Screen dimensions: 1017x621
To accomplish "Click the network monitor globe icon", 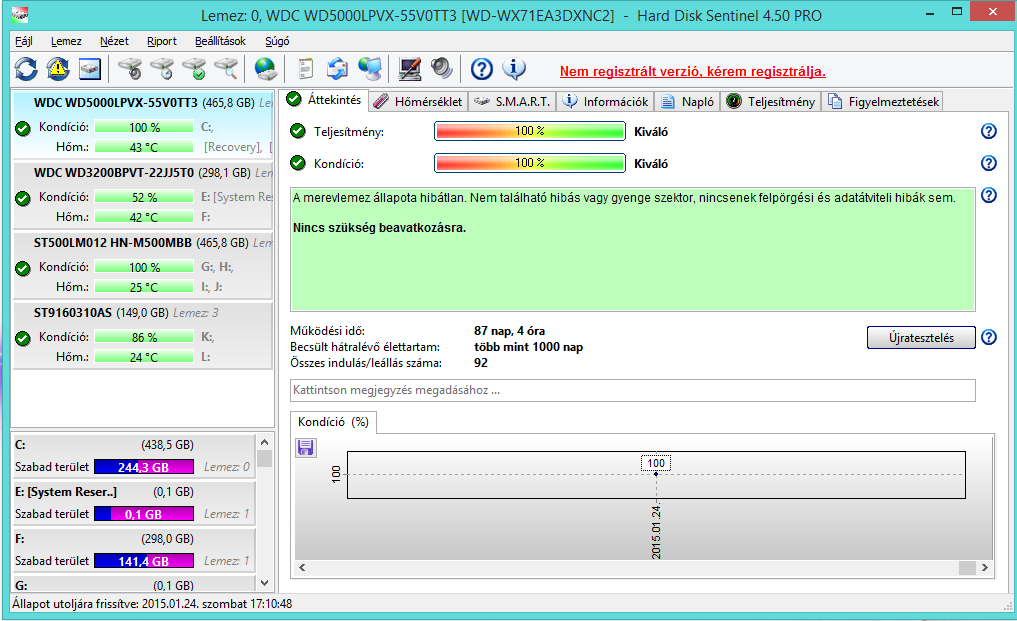I will pos(370,69).
